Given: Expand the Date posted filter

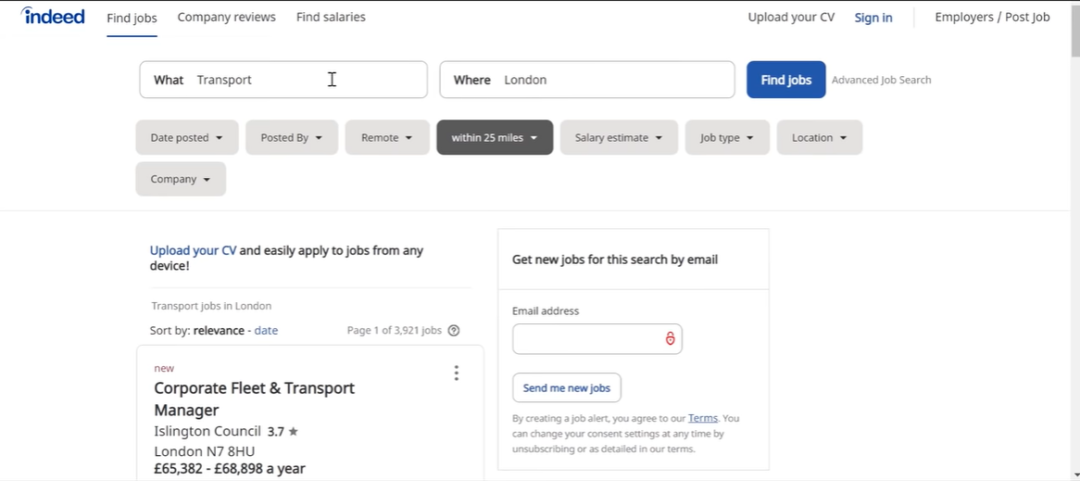Looking at the screenshot, I should [x=187, y=138].
